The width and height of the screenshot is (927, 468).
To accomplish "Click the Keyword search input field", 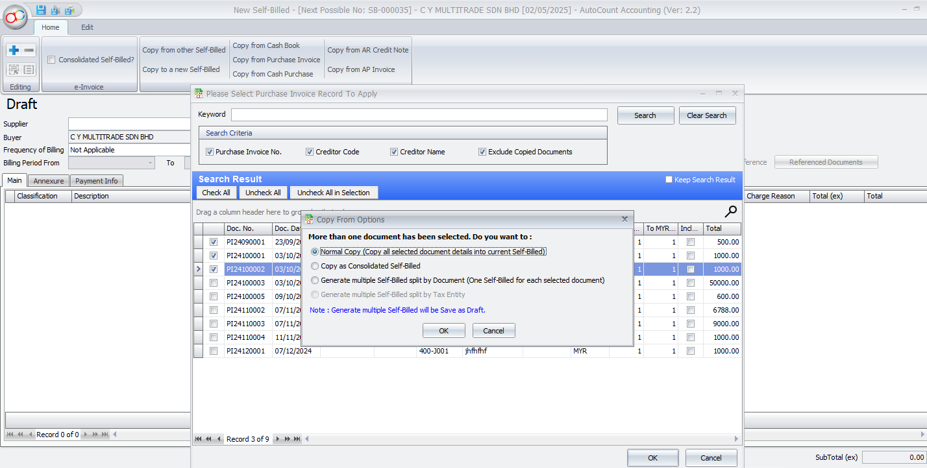I will coord(418,115).
